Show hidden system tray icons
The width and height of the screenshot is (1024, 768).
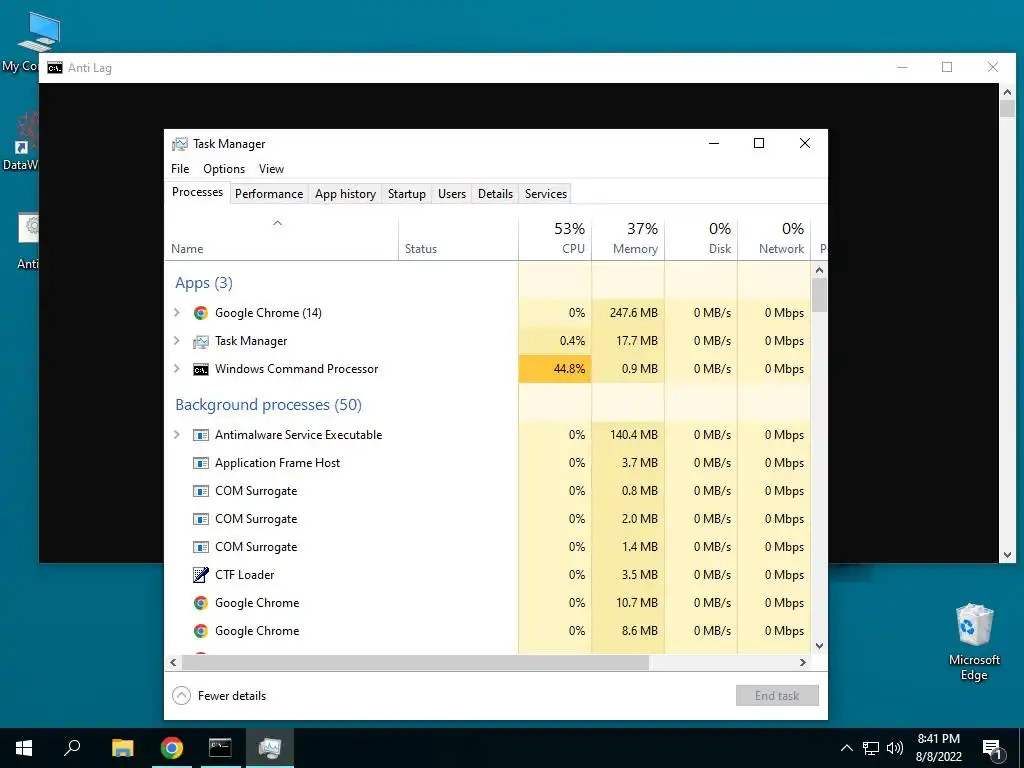pos(846,748)
